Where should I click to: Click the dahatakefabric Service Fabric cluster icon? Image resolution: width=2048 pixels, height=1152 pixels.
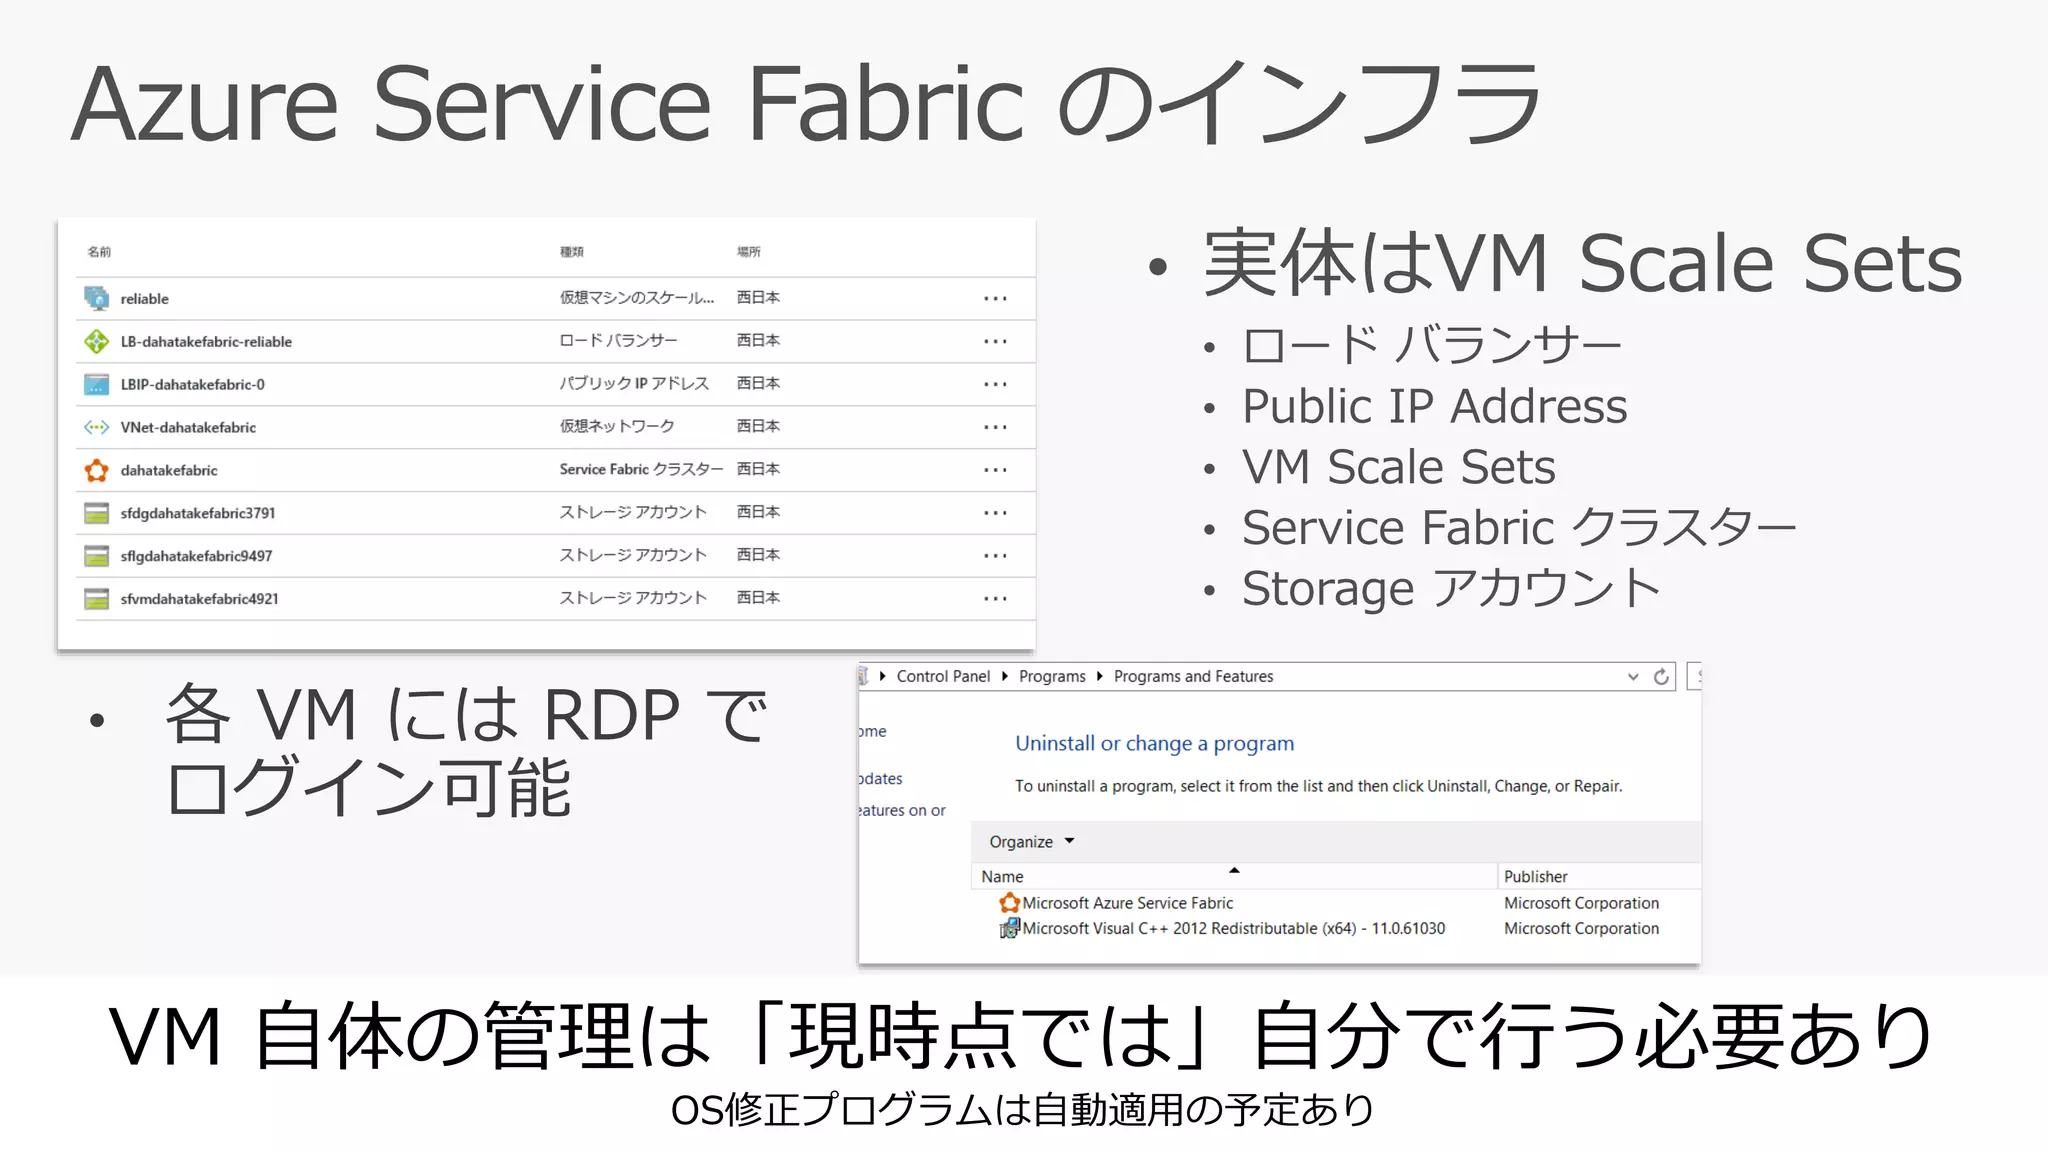[x=97, y=470]
